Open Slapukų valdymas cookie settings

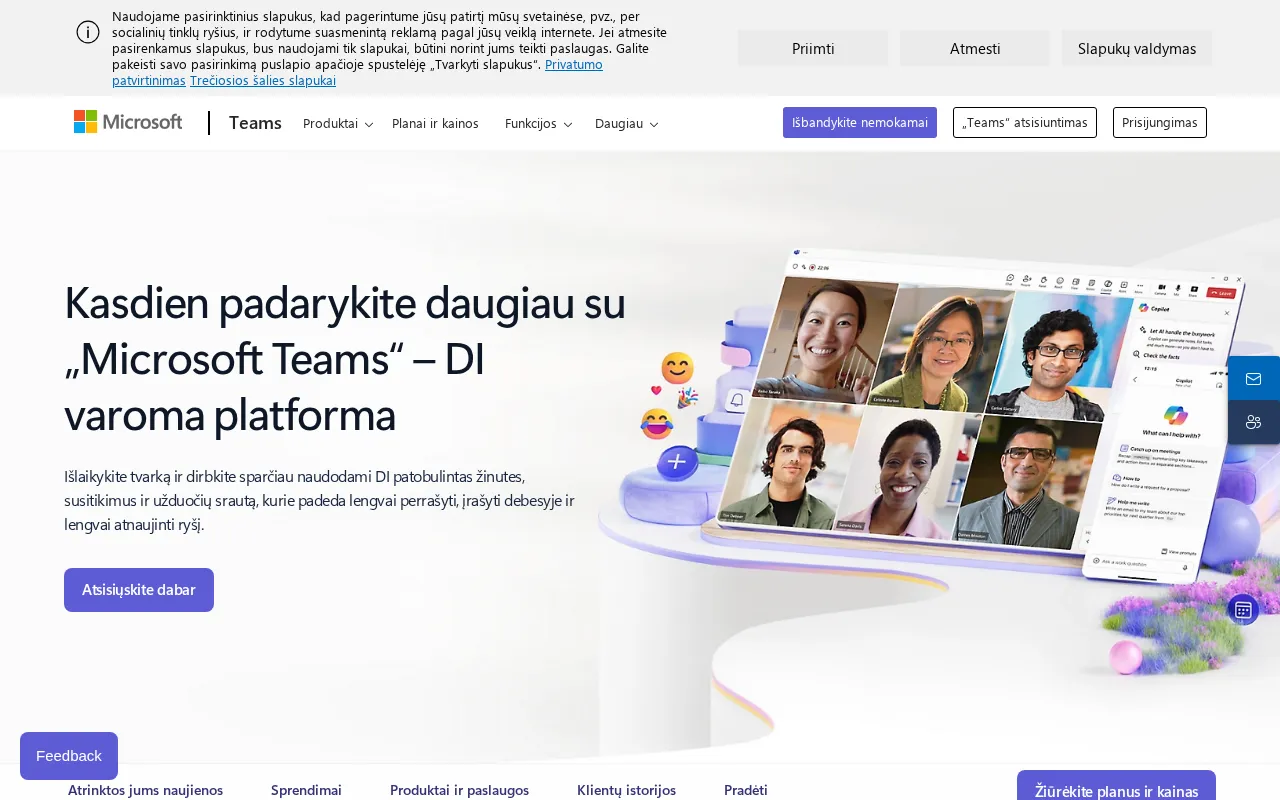pos(1137,48)
